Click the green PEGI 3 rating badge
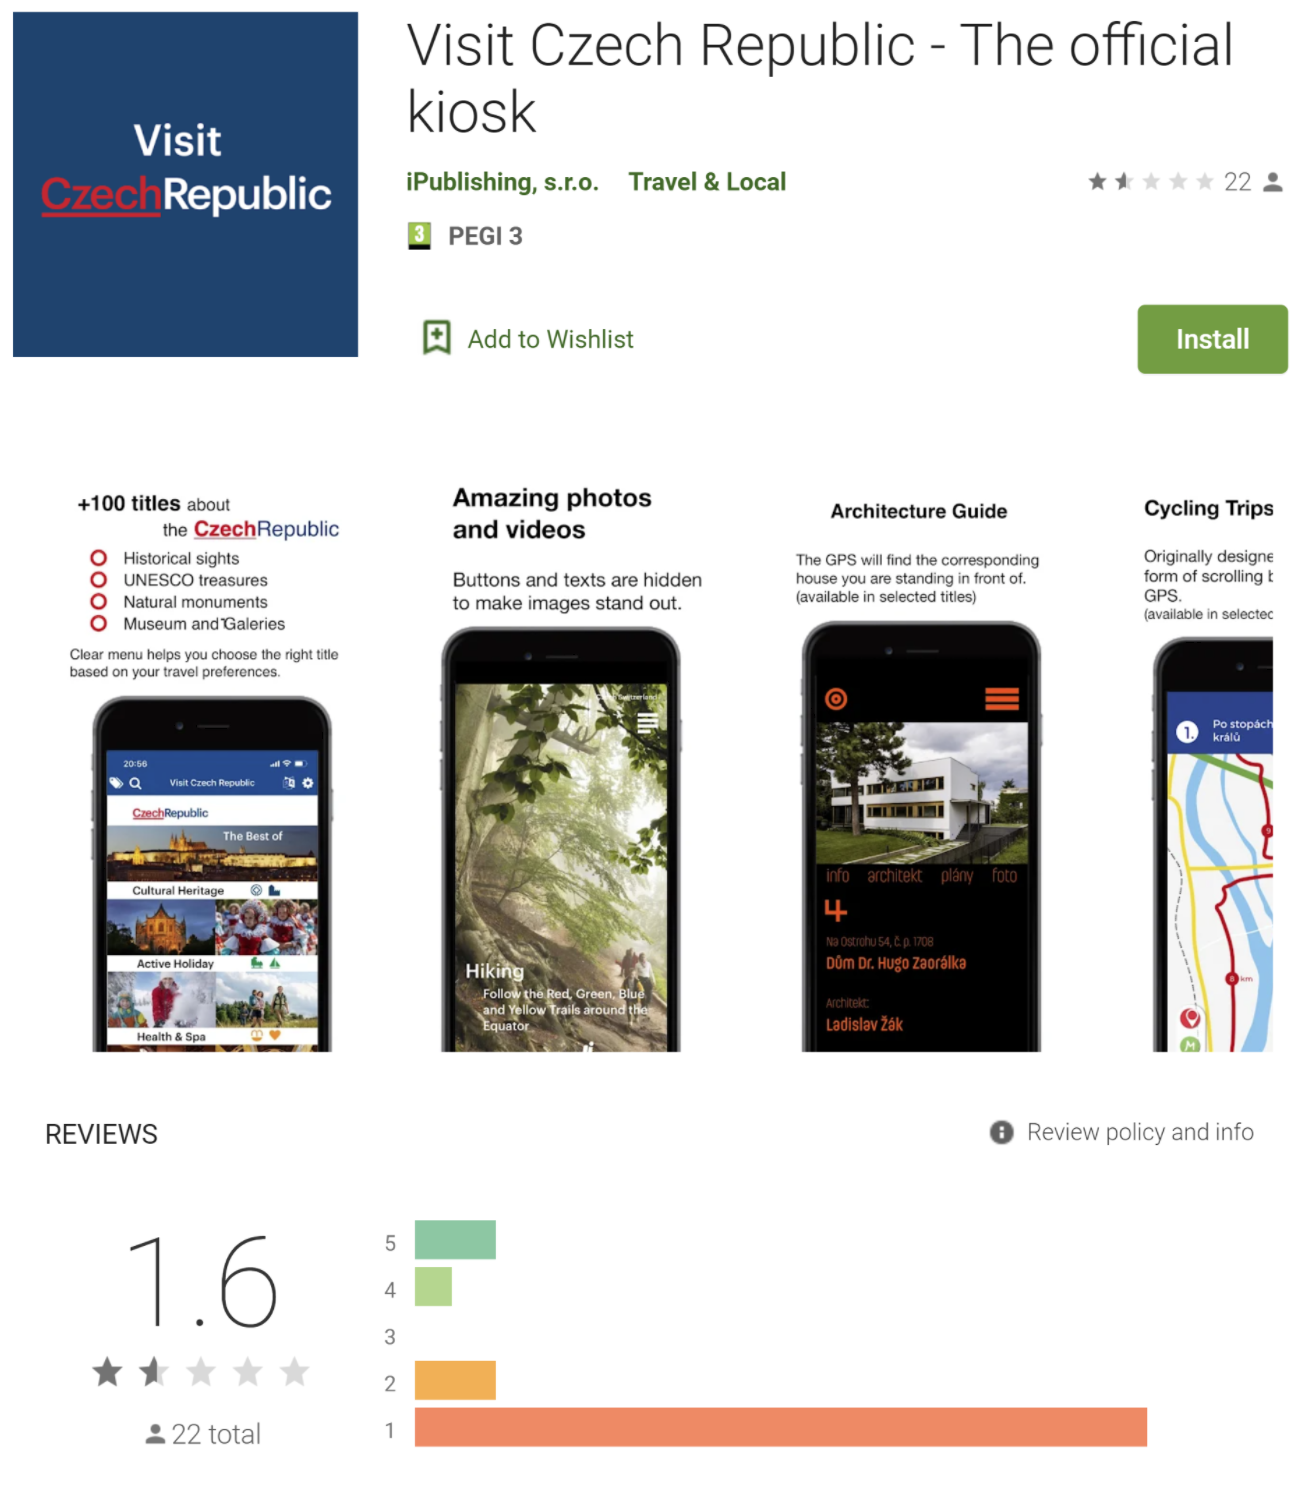This screenshot has width=1300, height=1499. click(419, 236)
